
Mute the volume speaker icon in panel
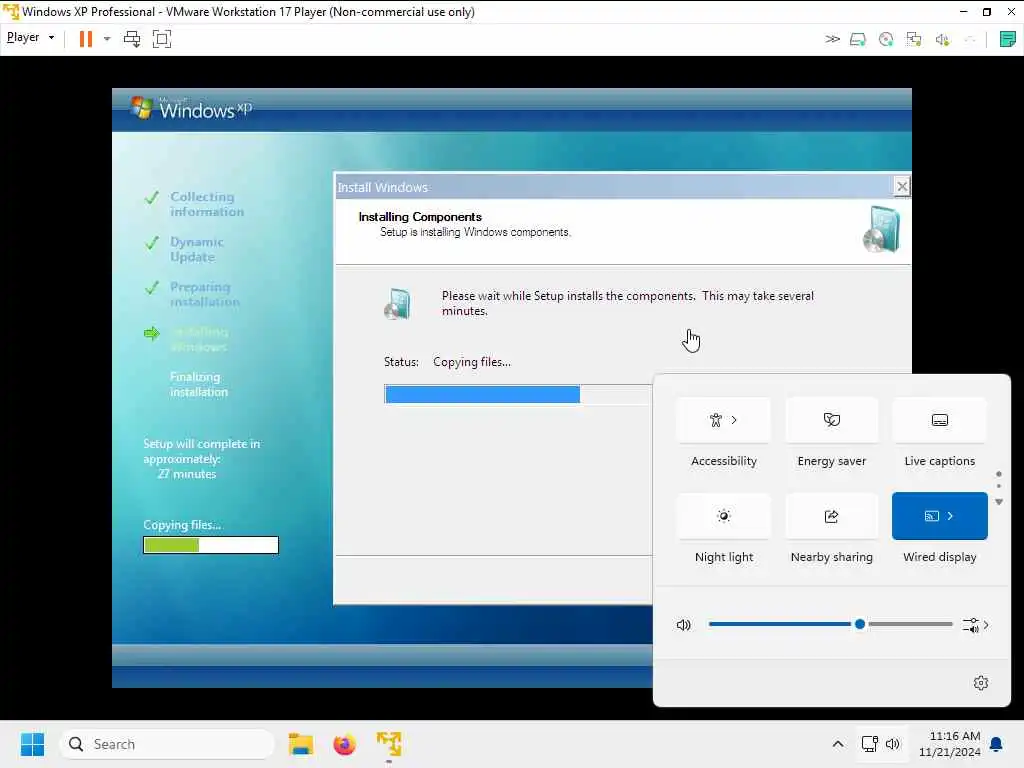pyautogui.click(x=684, y=625)
